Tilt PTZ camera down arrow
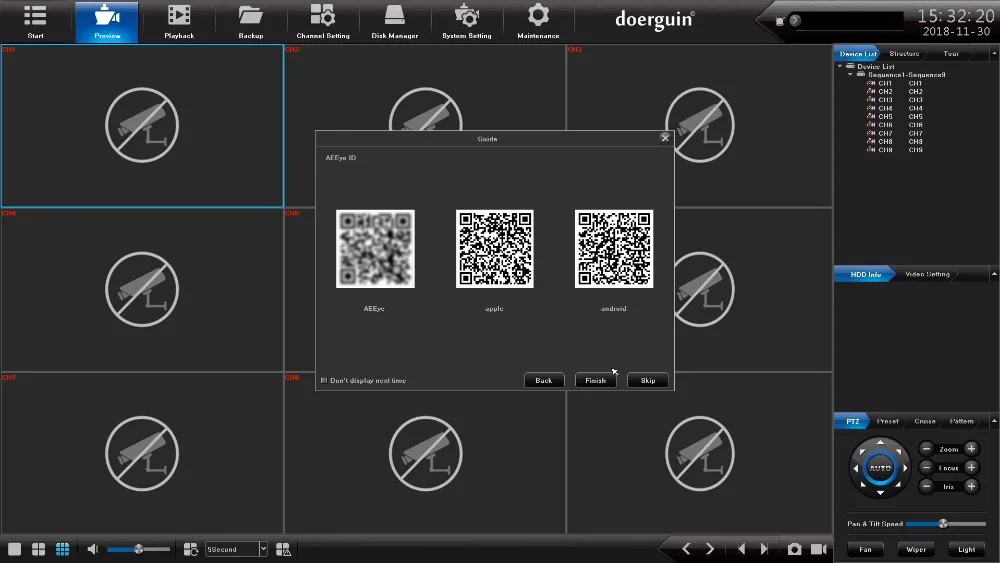This screenshot has width=1000, height=563. 880,493
